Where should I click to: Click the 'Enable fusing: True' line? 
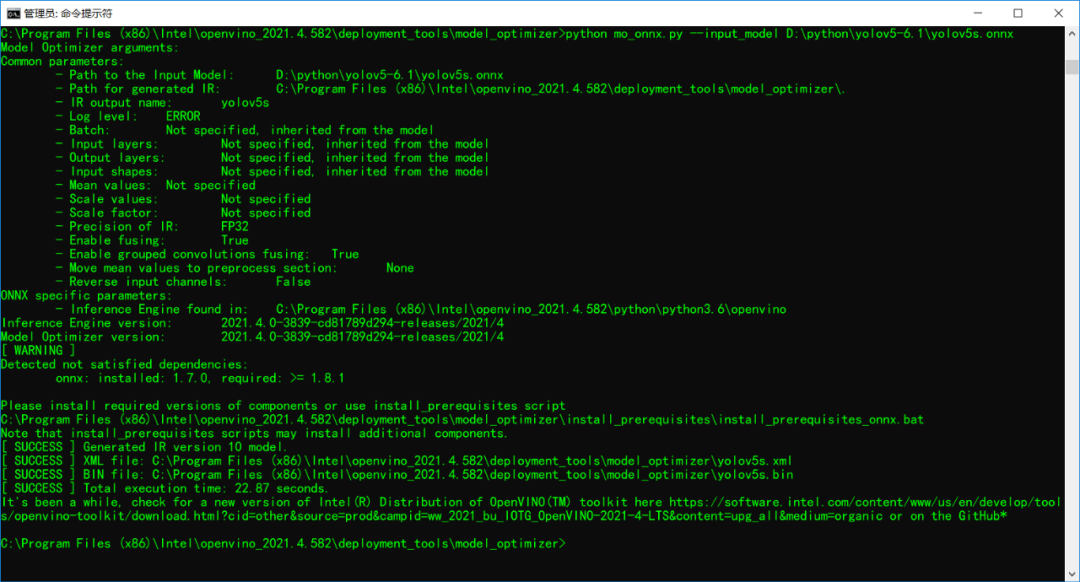(152, 240)
